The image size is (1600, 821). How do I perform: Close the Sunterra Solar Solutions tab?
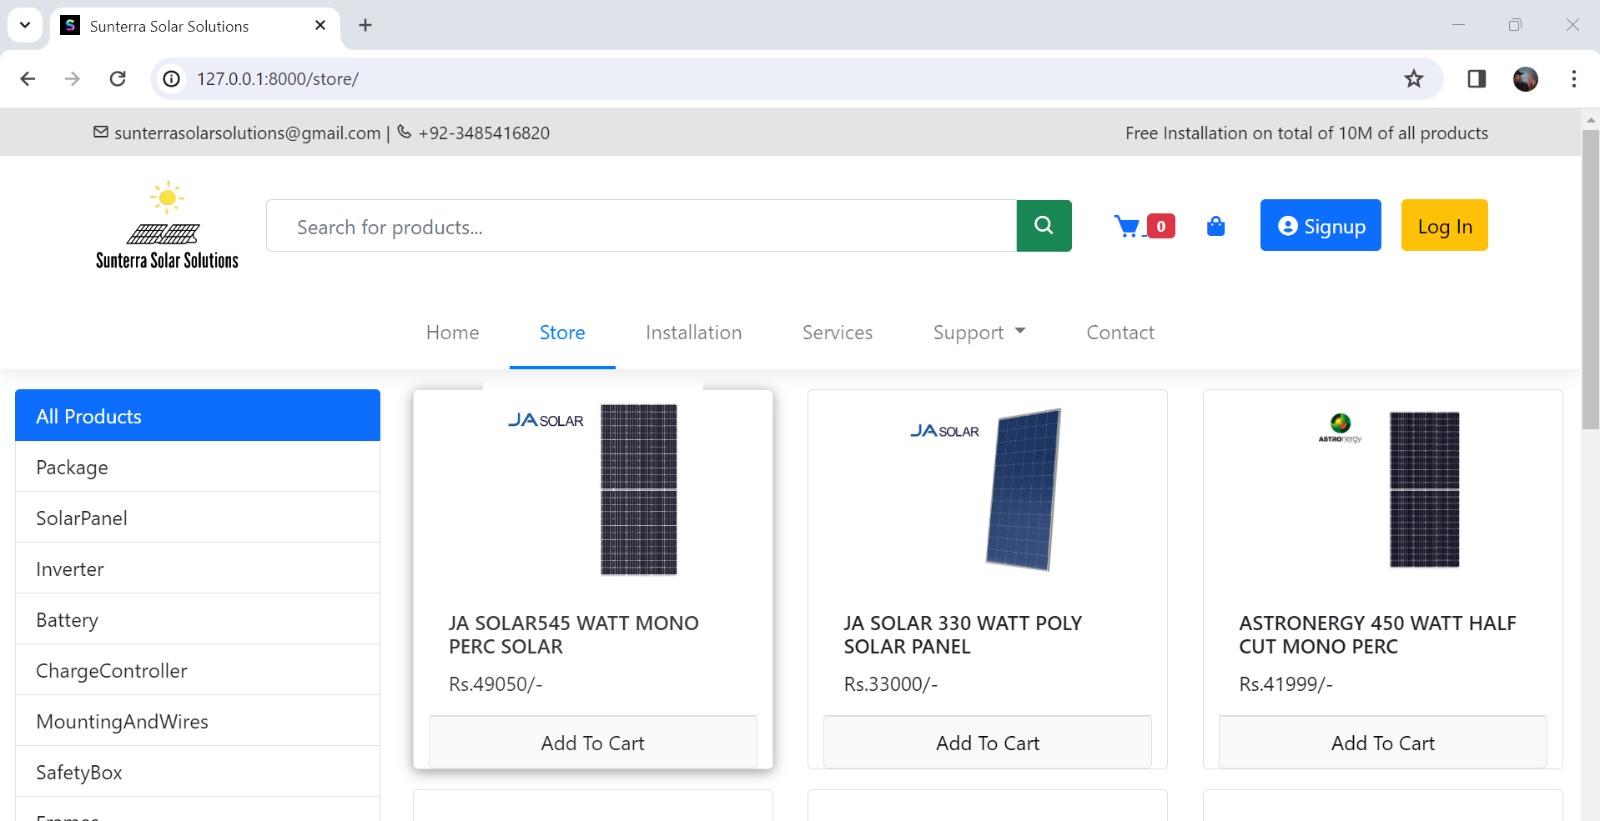[320, 25]
